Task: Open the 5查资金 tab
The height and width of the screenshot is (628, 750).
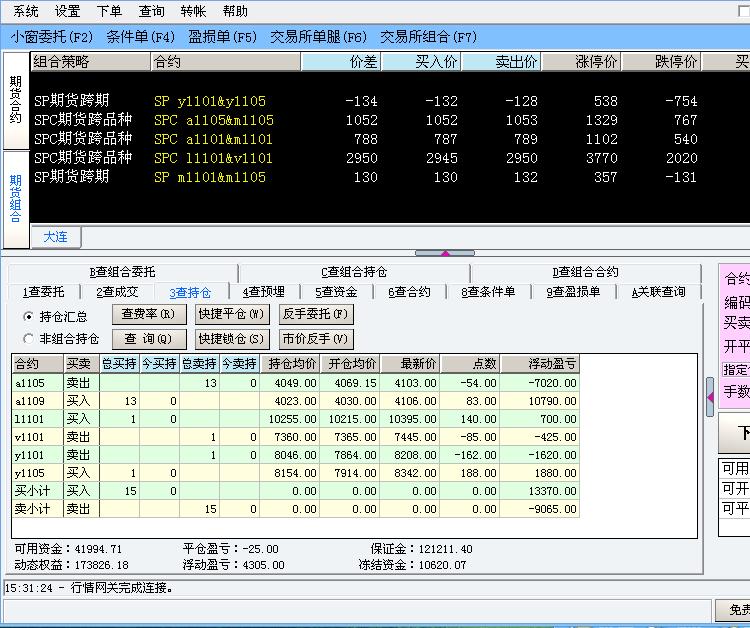Action: click(336, 292)
